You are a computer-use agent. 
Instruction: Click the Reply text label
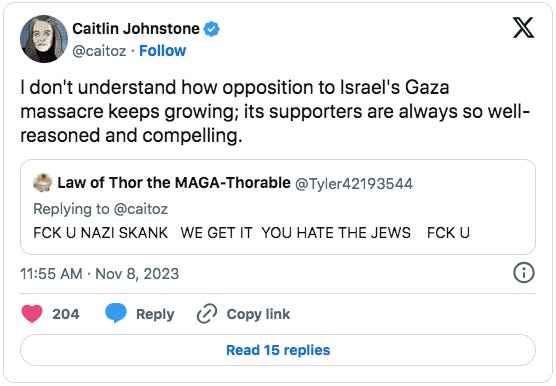pos(155,314)
